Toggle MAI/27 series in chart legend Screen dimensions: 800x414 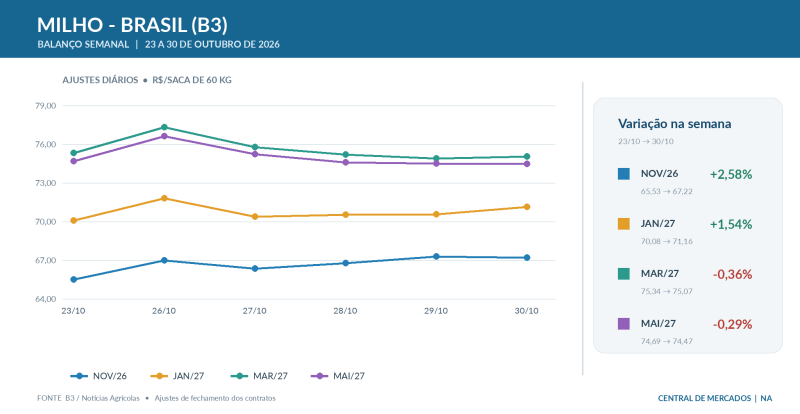(338, 376)
